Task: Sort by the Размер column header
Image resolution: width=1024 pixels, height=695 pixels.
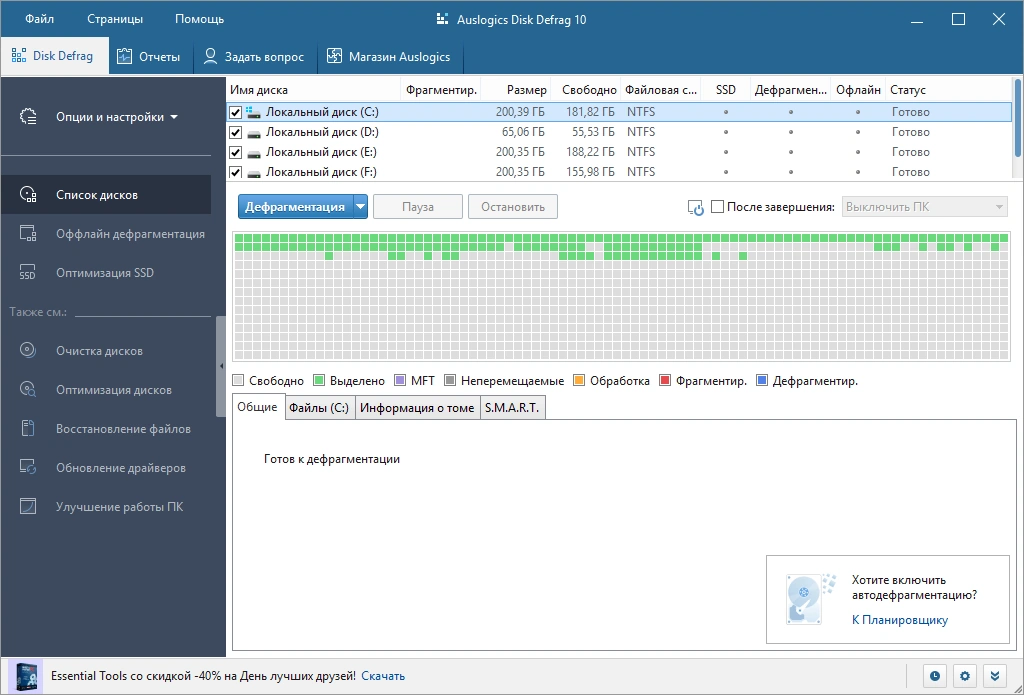Action: [526, 90]
